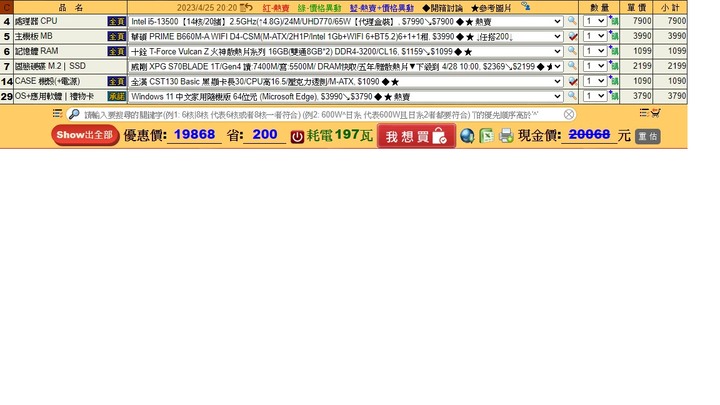Screen dimensions: 720x405
Task: Open the Windows 11 software dropdown
Action: [x=346, y=96]
